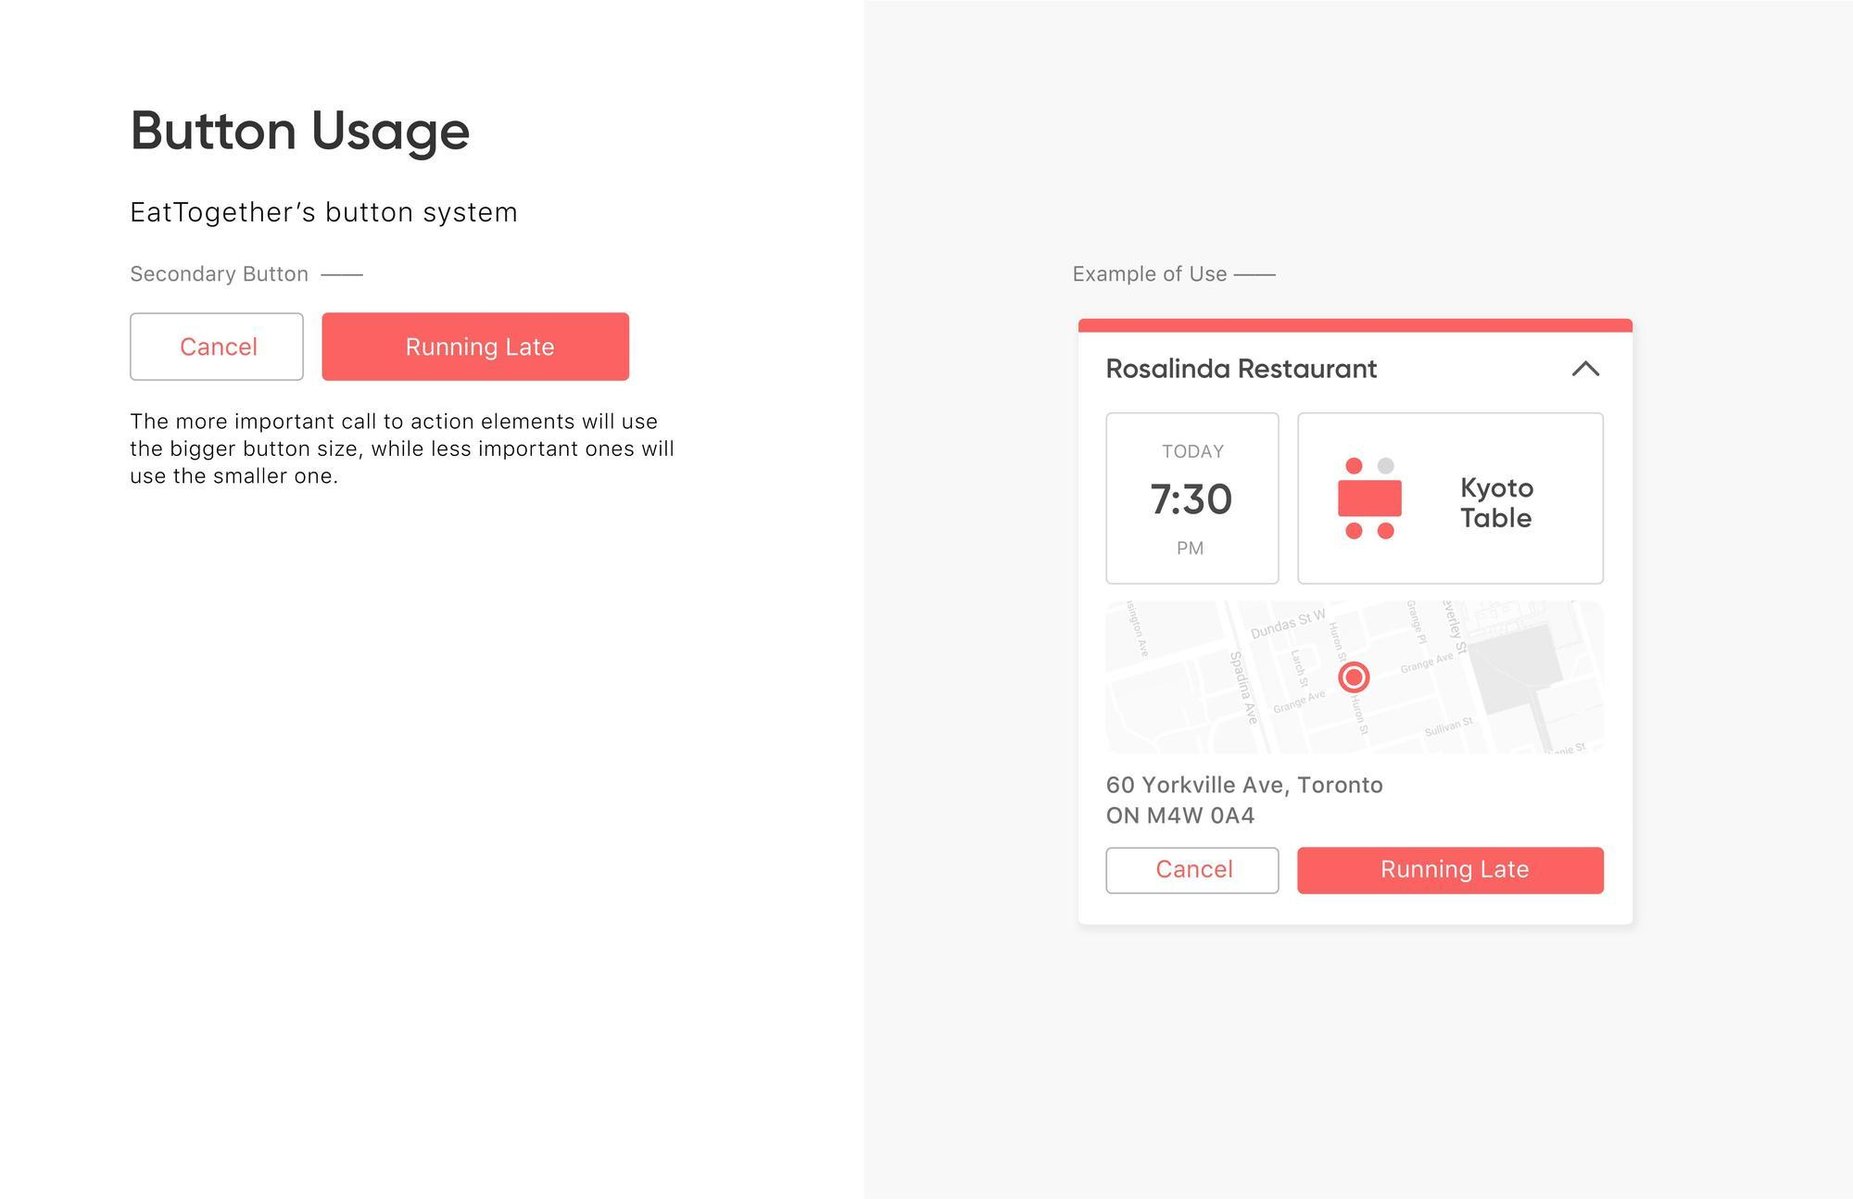Click the Secondary Button label

pos(219,274)
